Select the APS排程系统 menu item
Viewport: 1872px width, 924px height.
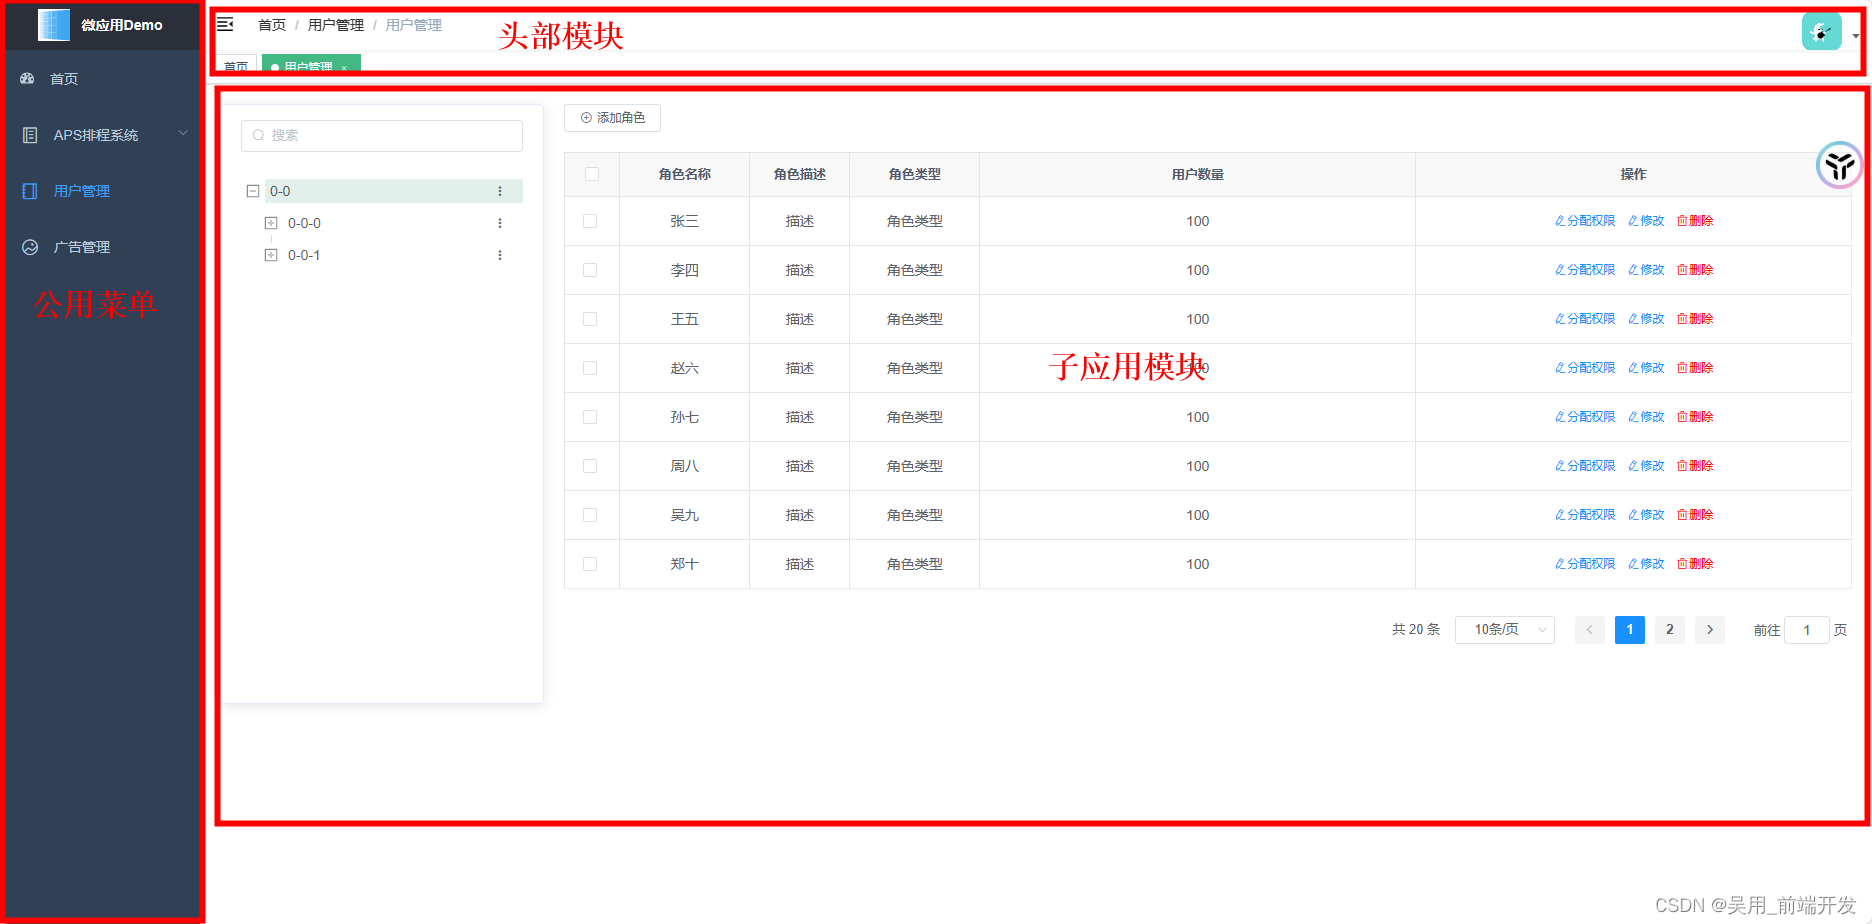(102, 135)
